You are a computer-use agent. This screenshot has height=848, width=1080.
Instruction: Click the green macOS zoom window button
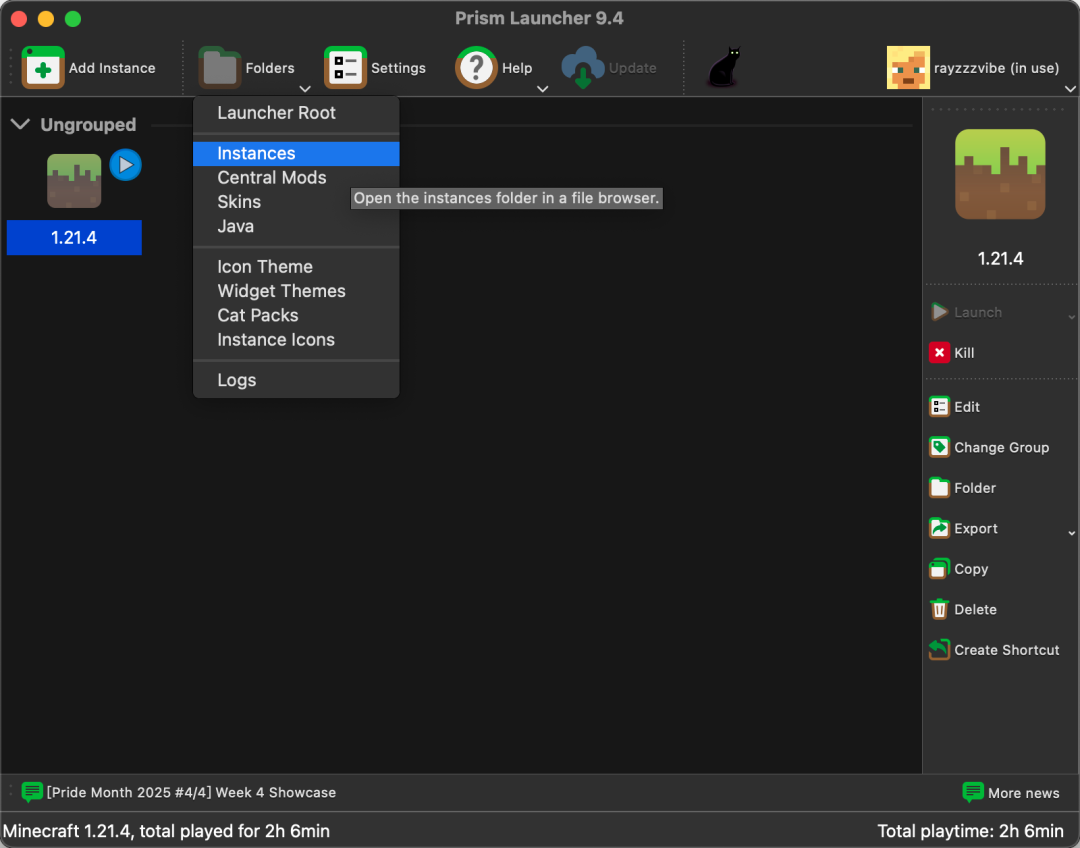click(73, 19)
